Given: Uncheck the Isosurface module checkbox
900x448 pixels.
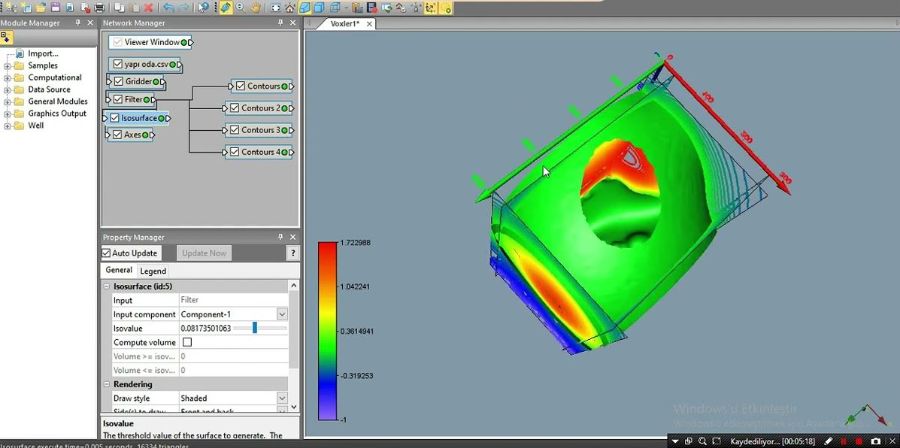Looking at the screenshot, I should (x=115, y=118).
